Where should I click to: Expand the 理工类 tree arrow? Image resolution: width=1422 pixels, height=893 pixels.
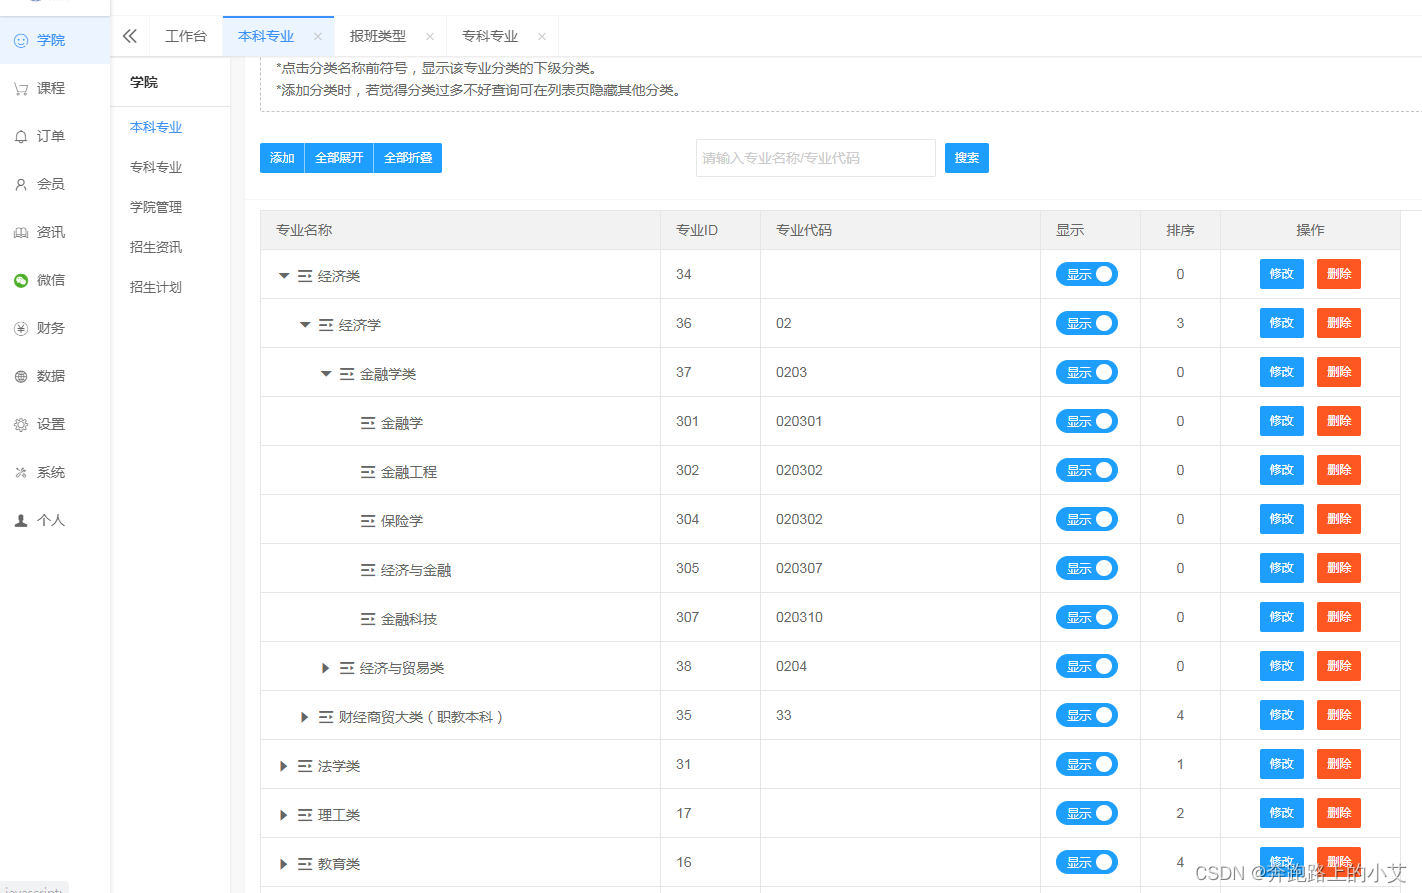(284, 815)
